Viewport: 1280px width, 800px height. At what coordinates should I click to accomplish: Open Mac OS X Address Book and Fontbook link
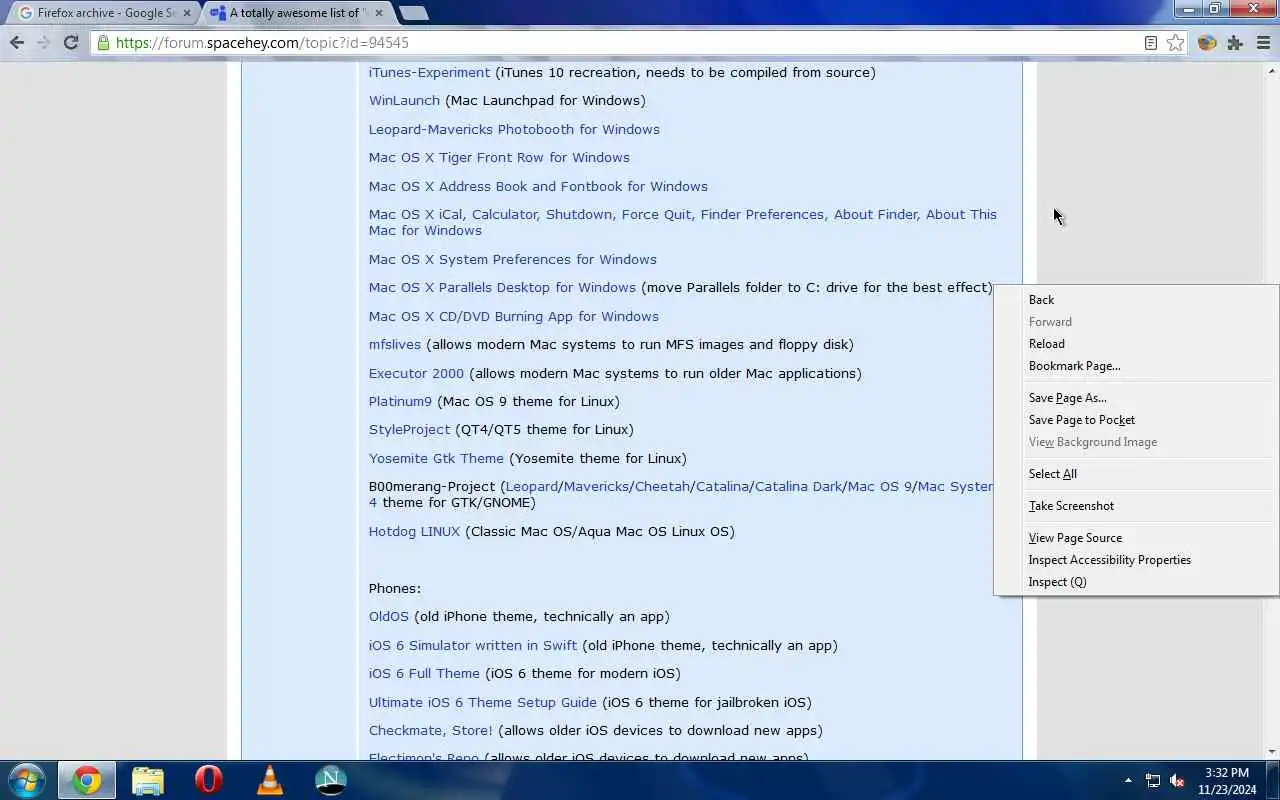(538, 186)
